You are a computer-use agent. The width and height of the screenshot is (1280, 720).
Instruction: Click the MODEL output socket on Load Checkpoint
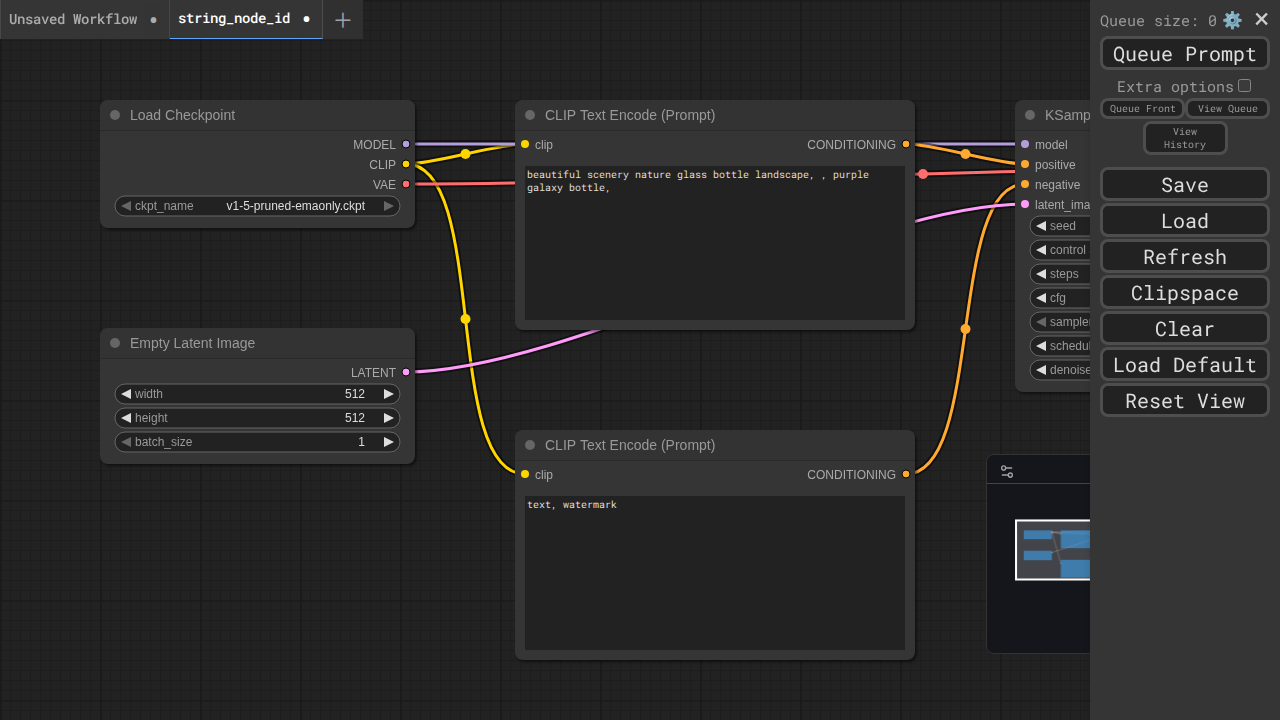[406, 144]
